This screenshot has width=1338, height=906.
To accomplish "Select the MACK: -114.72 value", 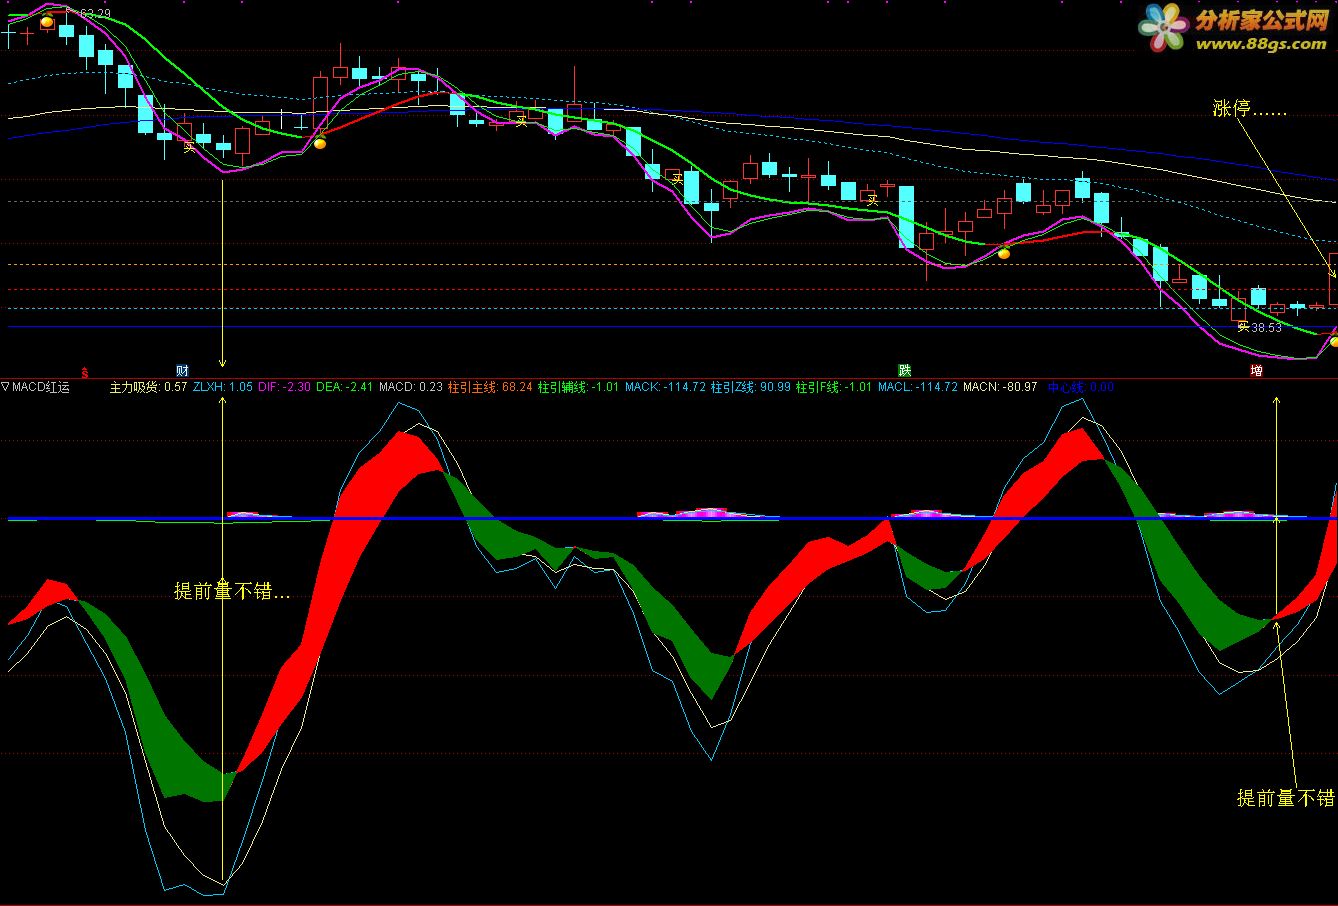I will [665, 387].
